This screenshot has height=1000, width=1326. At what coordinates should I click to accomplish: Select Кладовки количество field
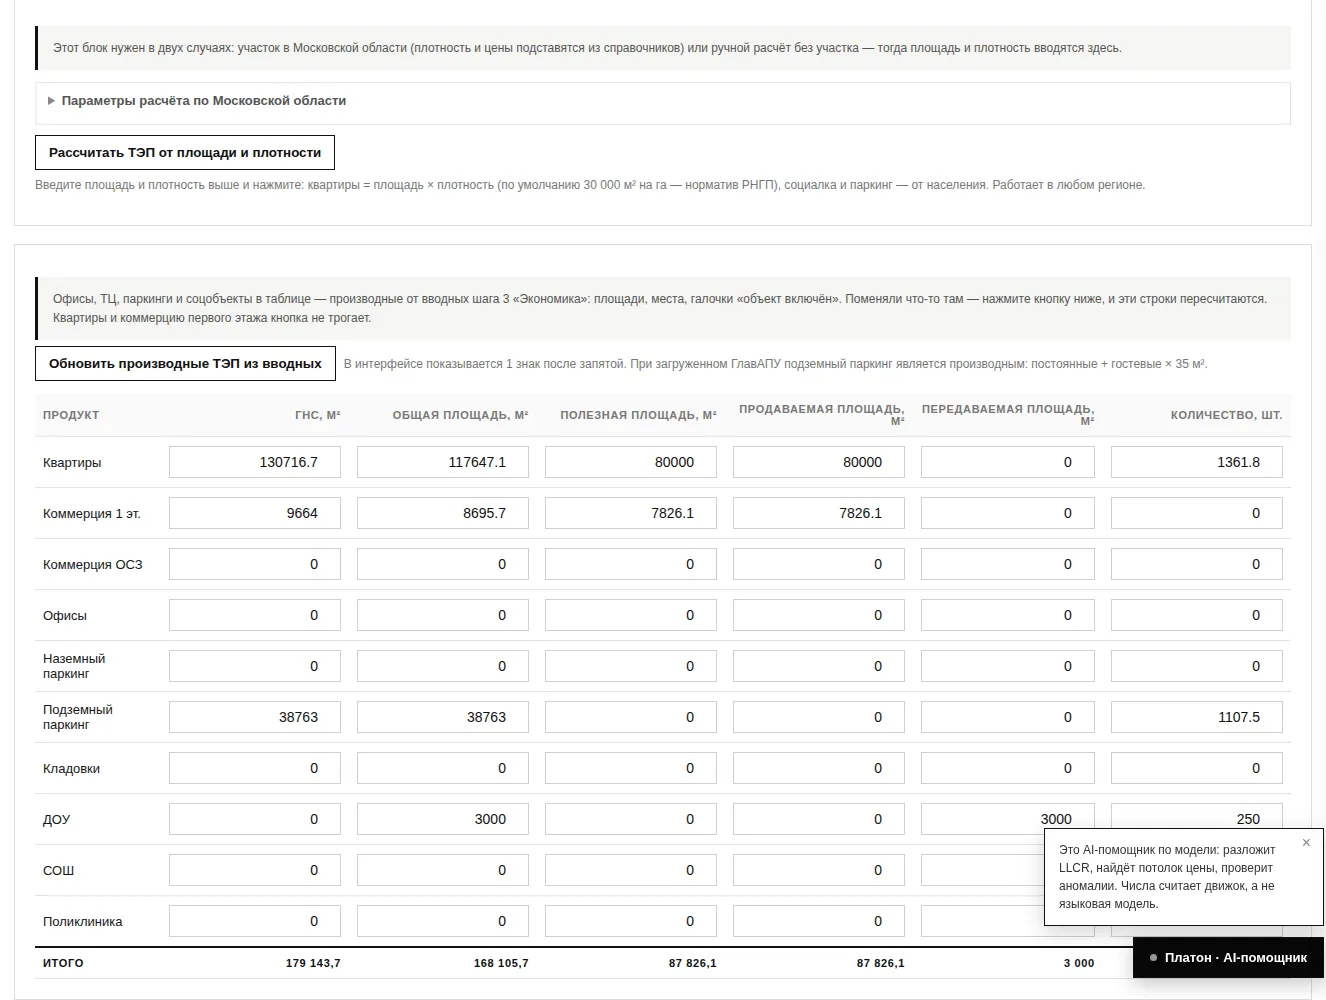tap(1197, 768)
